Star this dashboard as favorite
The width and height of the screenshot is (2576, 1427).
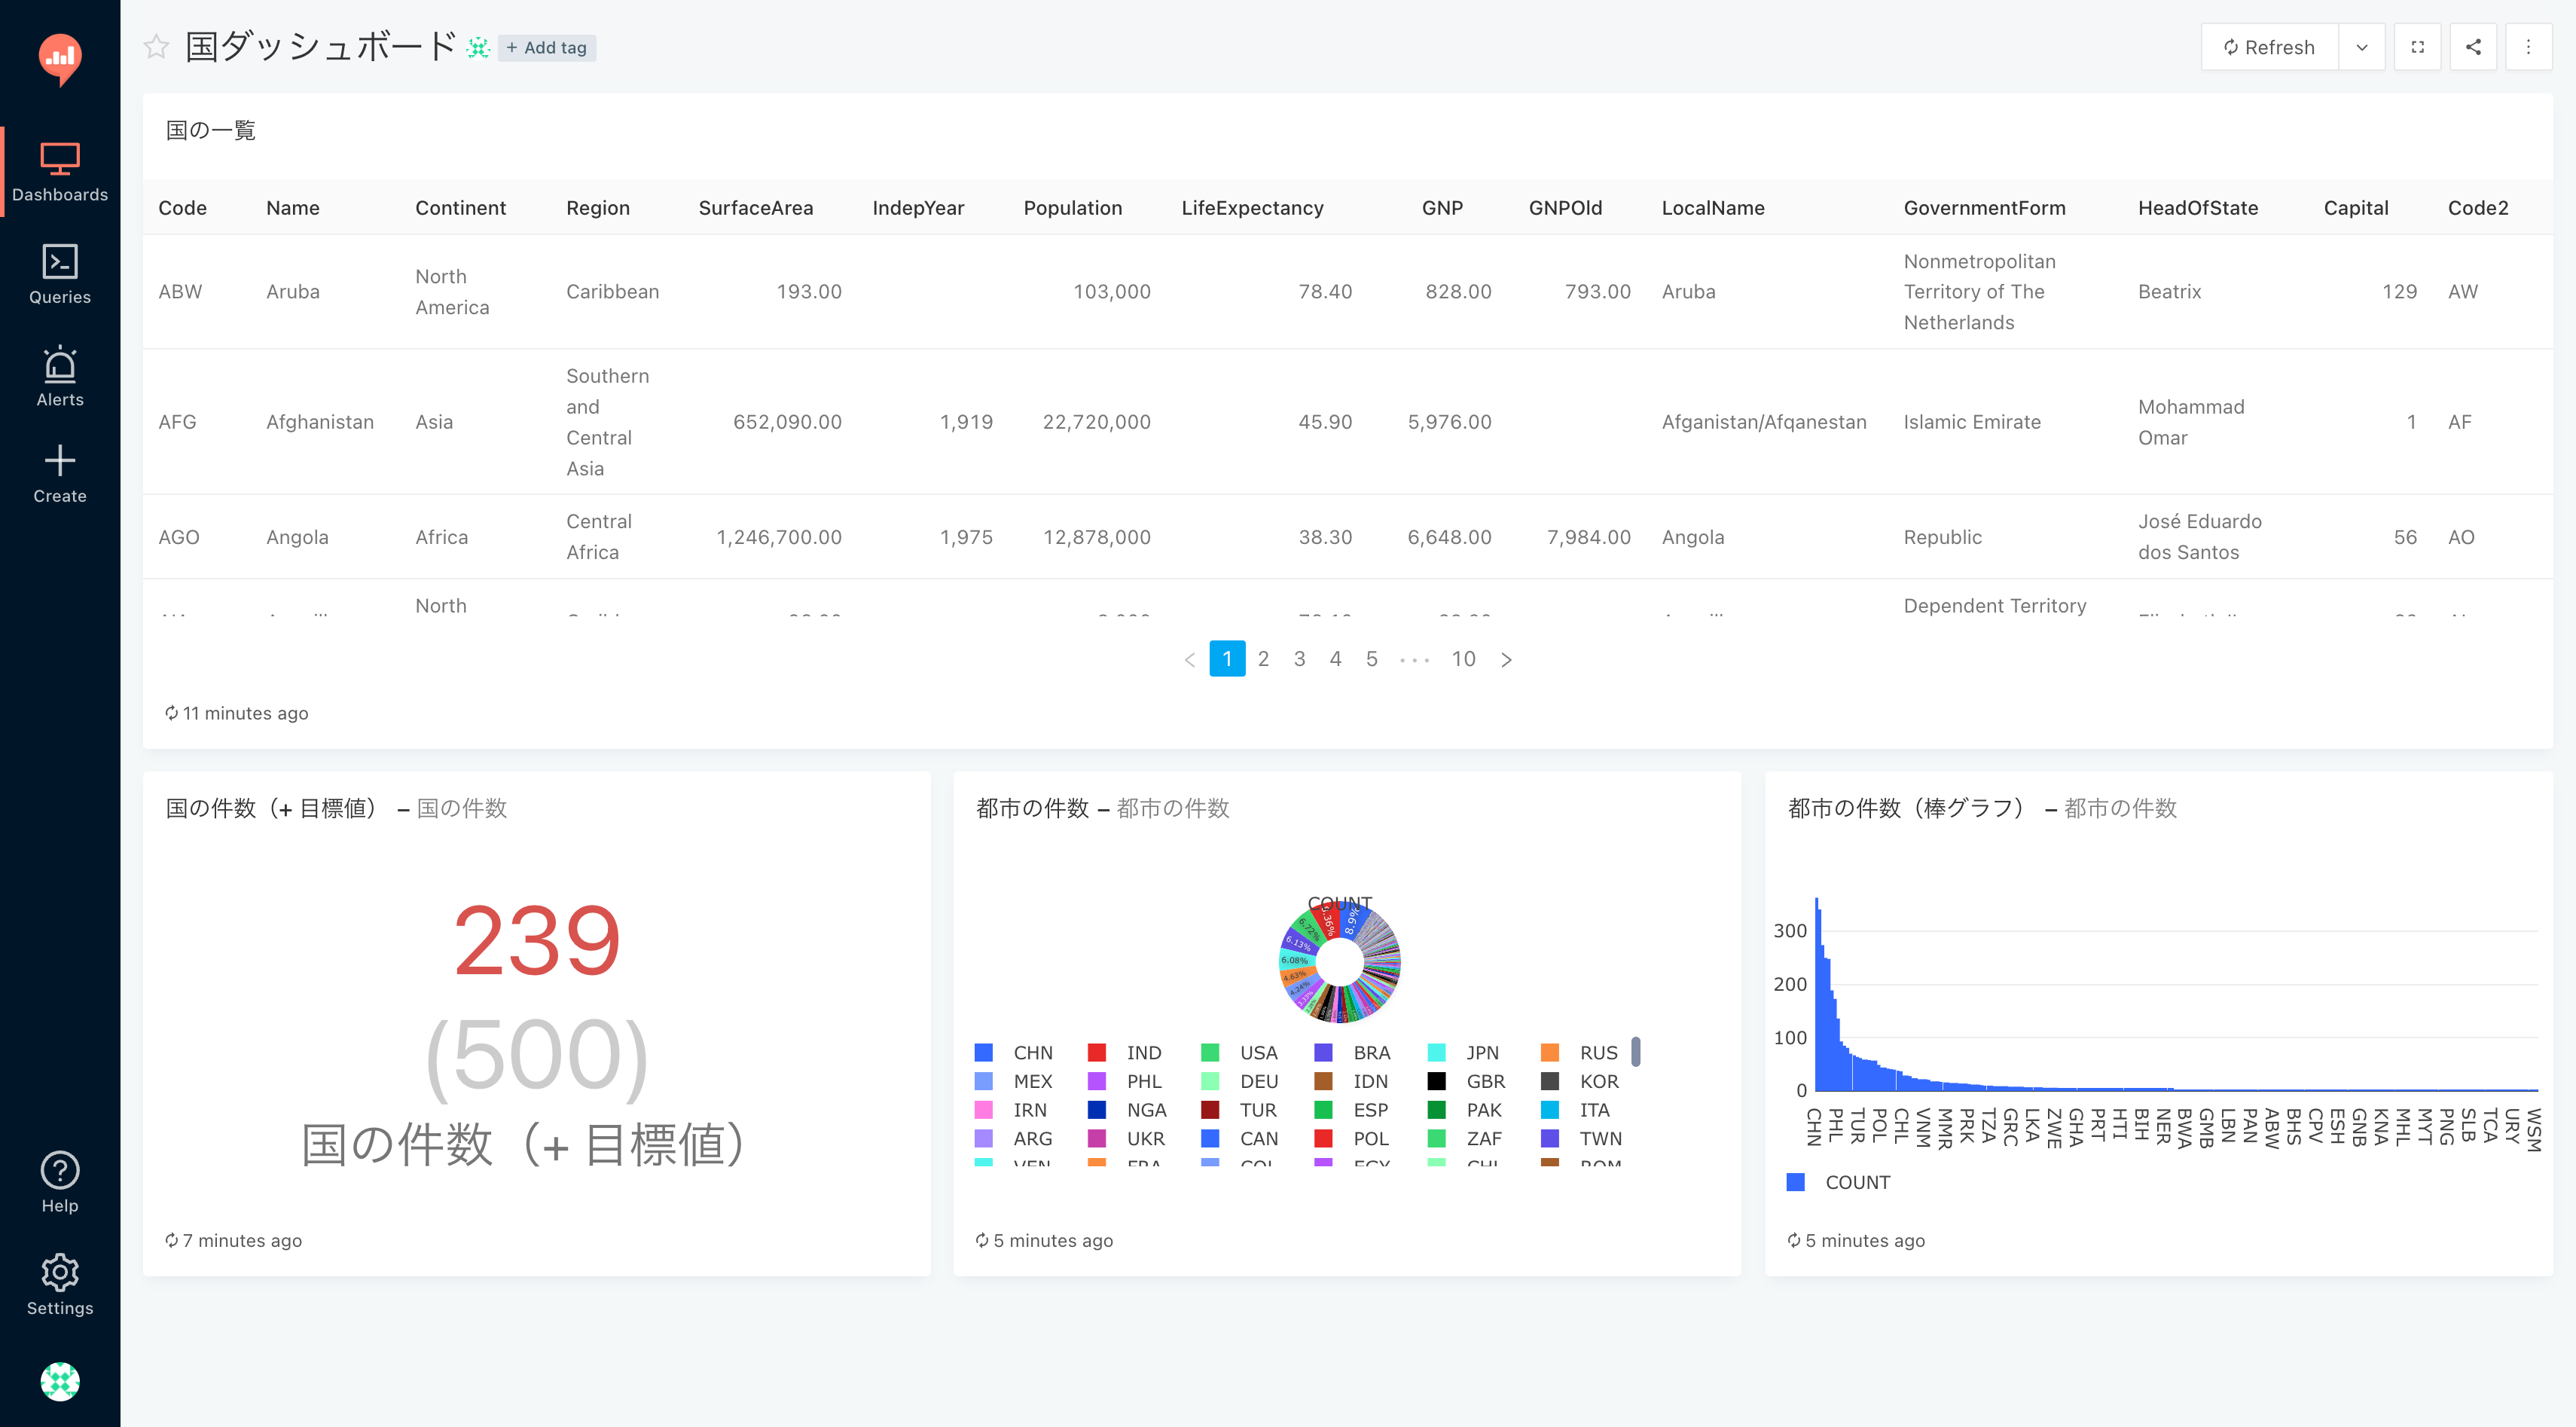pos(156,47)
